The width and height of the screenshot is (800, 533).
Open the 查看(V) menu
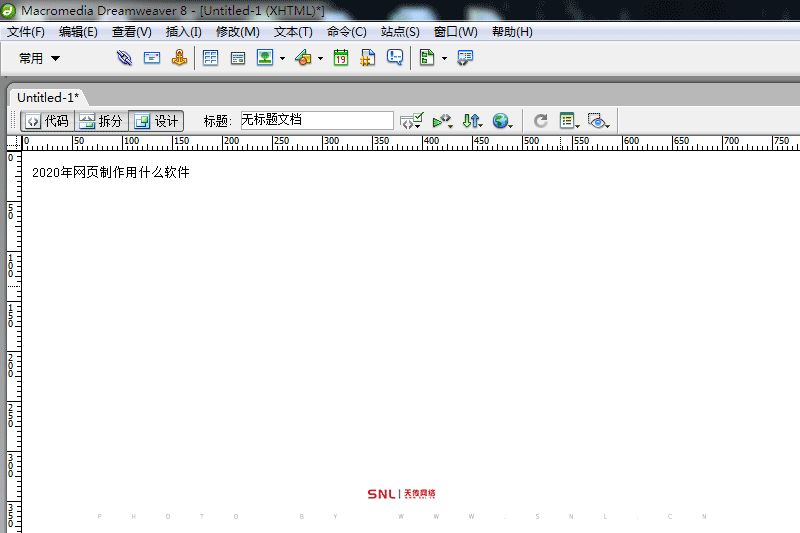tap(132, 32)
